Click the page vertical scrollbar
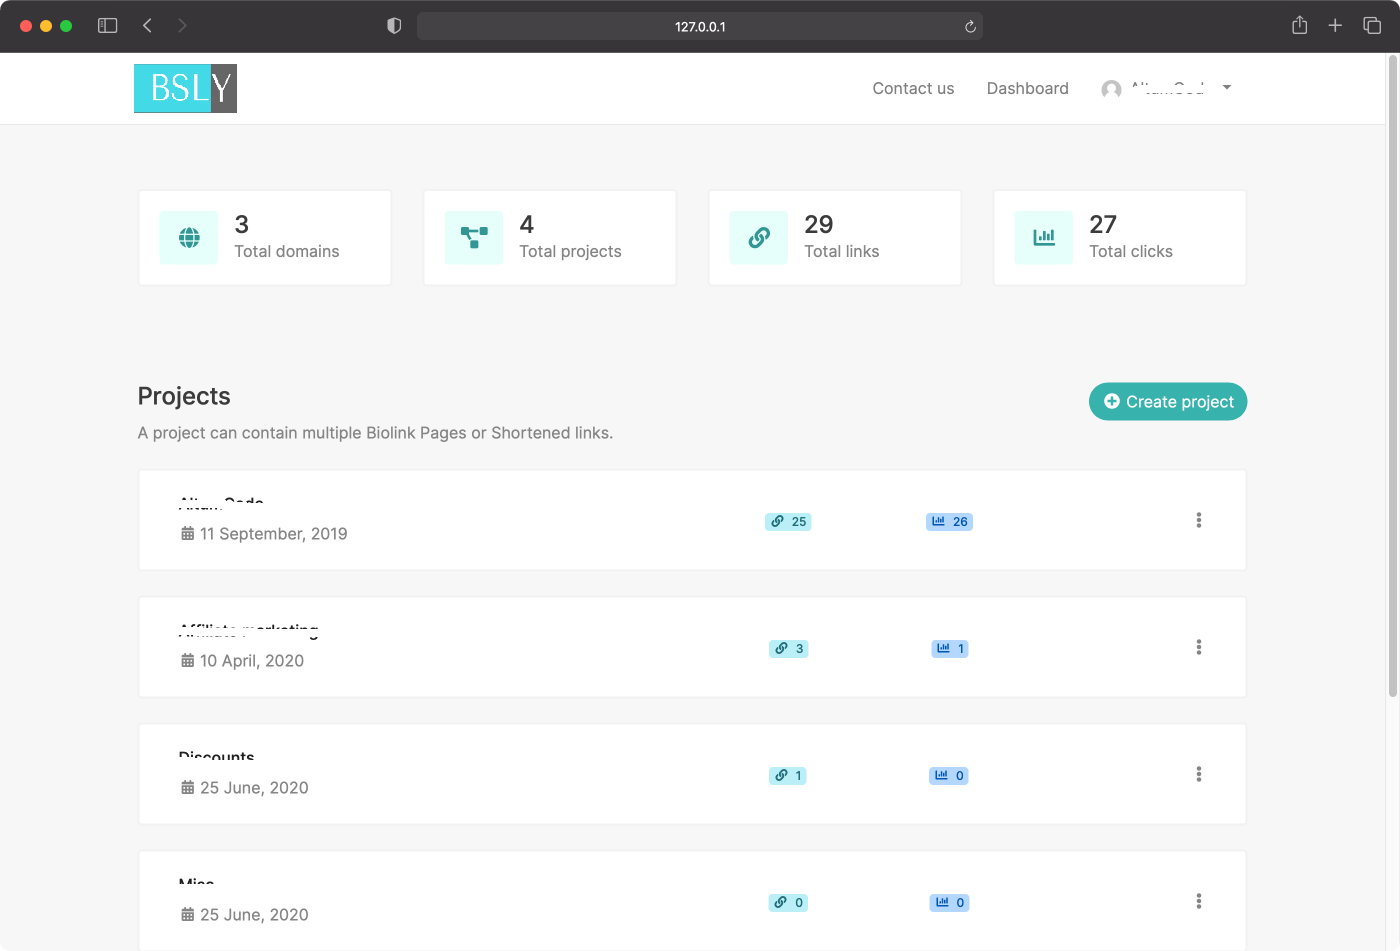Viewport: 1400px width, 951px height. coord(1393,376)
